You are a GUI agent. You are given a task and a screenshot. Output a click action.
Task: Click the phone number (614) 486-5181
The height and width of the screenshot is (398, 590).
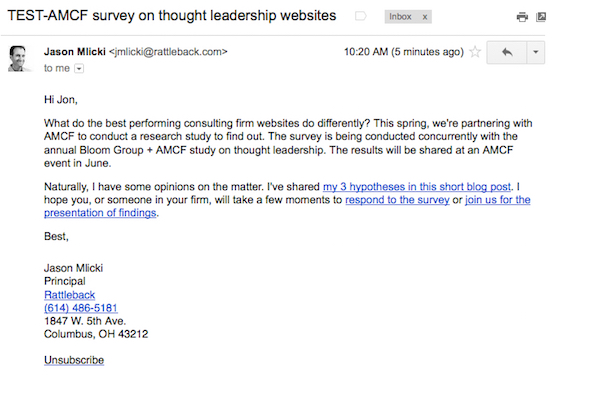81,308
